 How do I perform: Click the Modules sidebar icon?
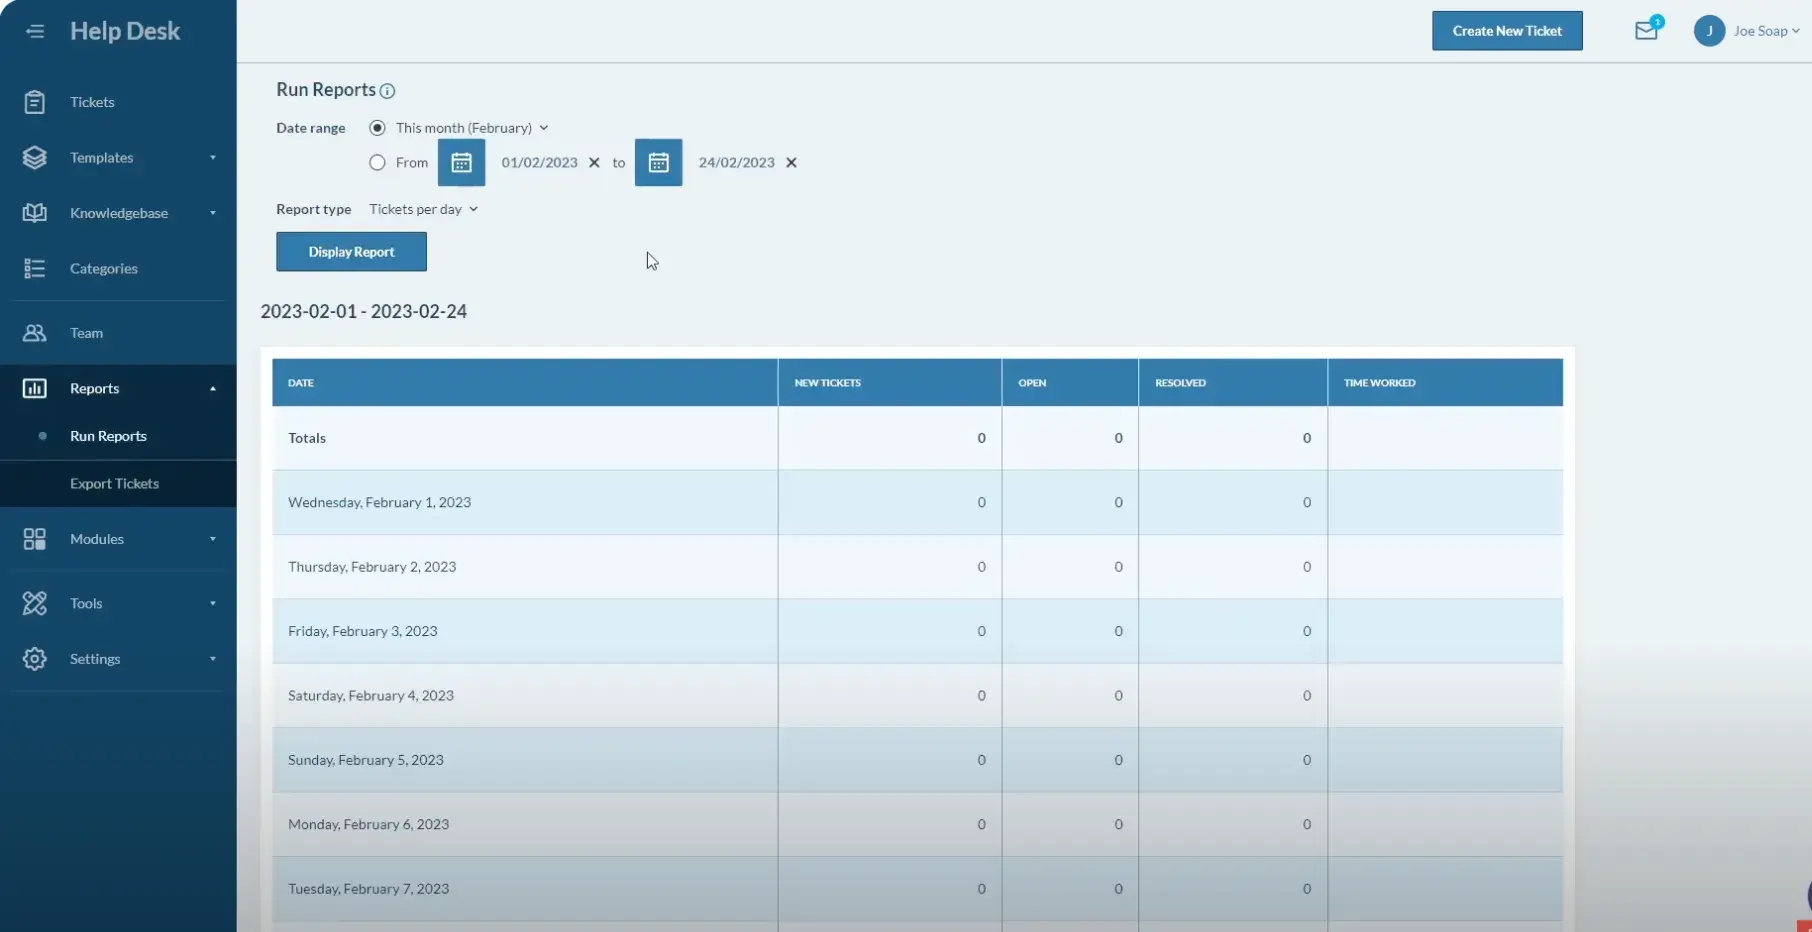click(35, 538)
